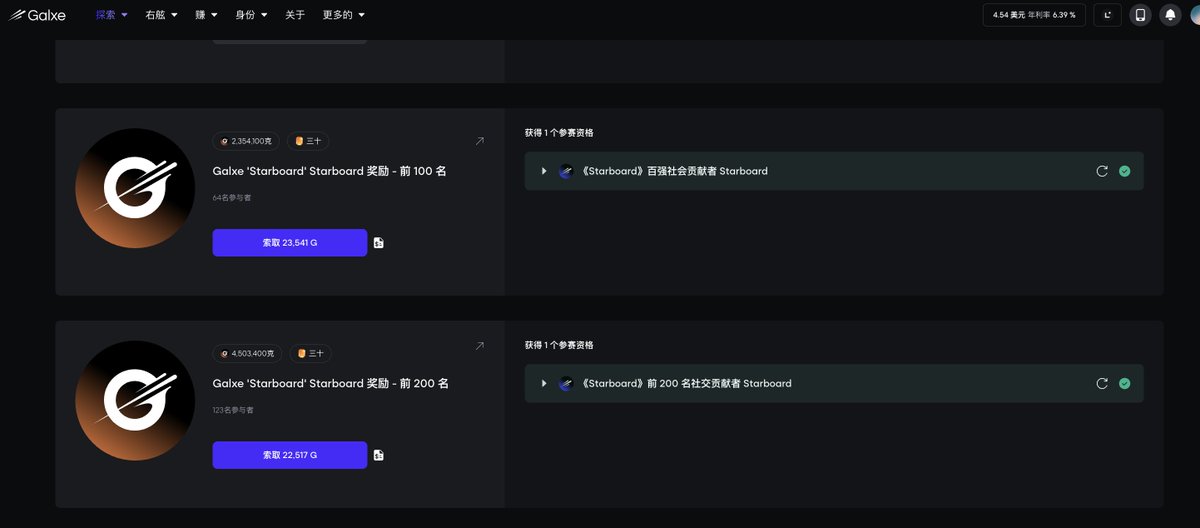Open external link arrow for Top 100 reward
The height and width of the screenshot is (528, 1200).
pos(479,142)
